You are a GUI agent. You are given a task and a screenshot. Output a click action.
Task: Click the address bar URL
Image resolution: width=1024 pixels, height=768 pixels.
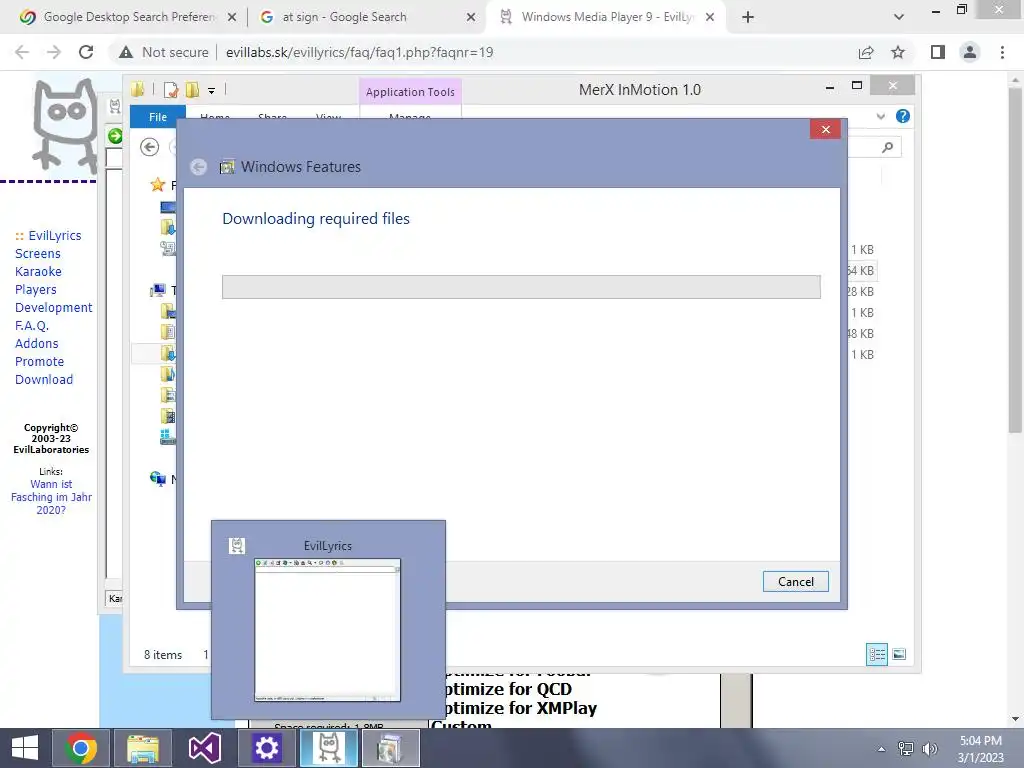coord(359,52)
